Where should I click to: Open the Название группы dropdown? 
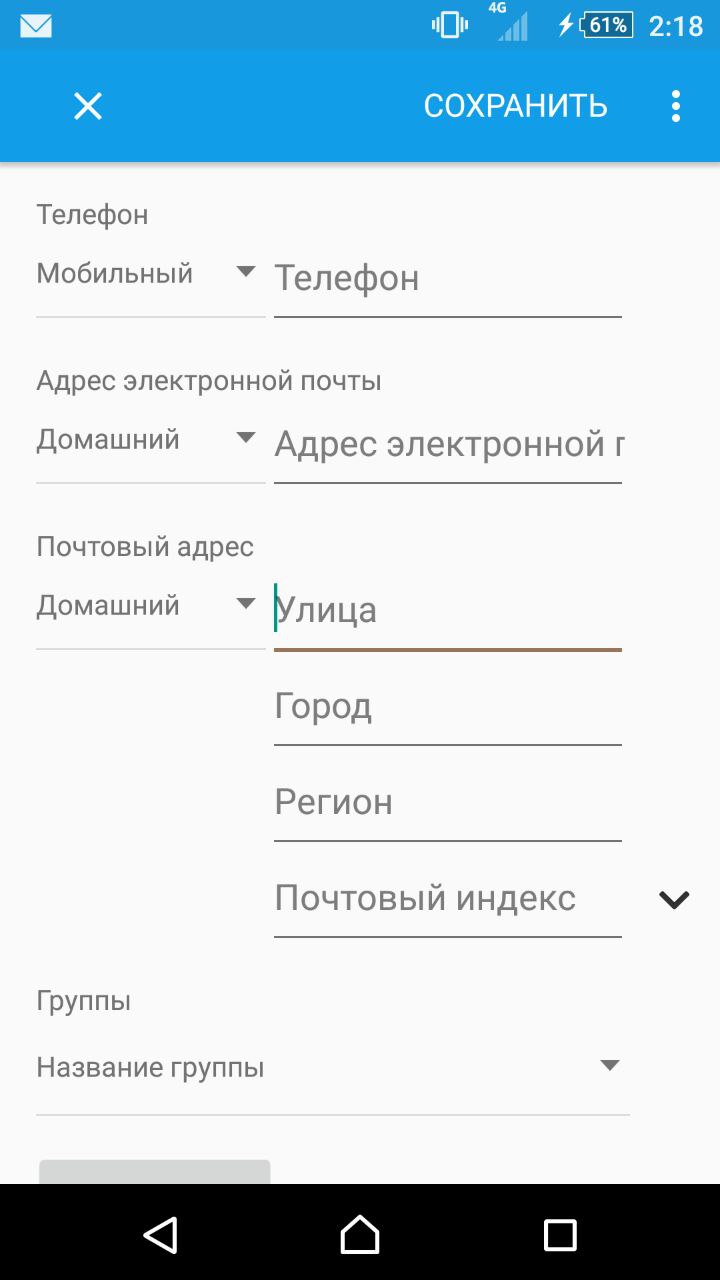click(332, 1068)
